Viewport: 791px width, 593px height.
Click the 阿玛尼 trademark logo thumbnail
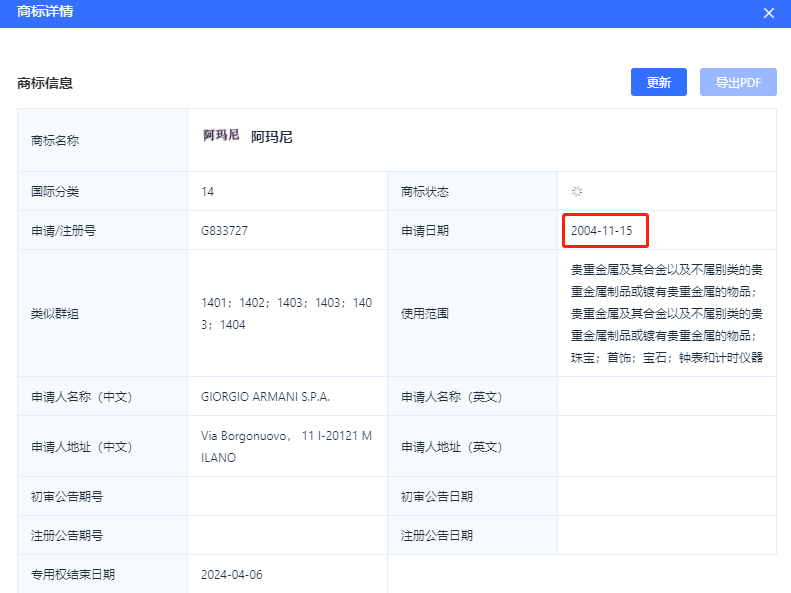pyautogui.click(x=221, y=135)
